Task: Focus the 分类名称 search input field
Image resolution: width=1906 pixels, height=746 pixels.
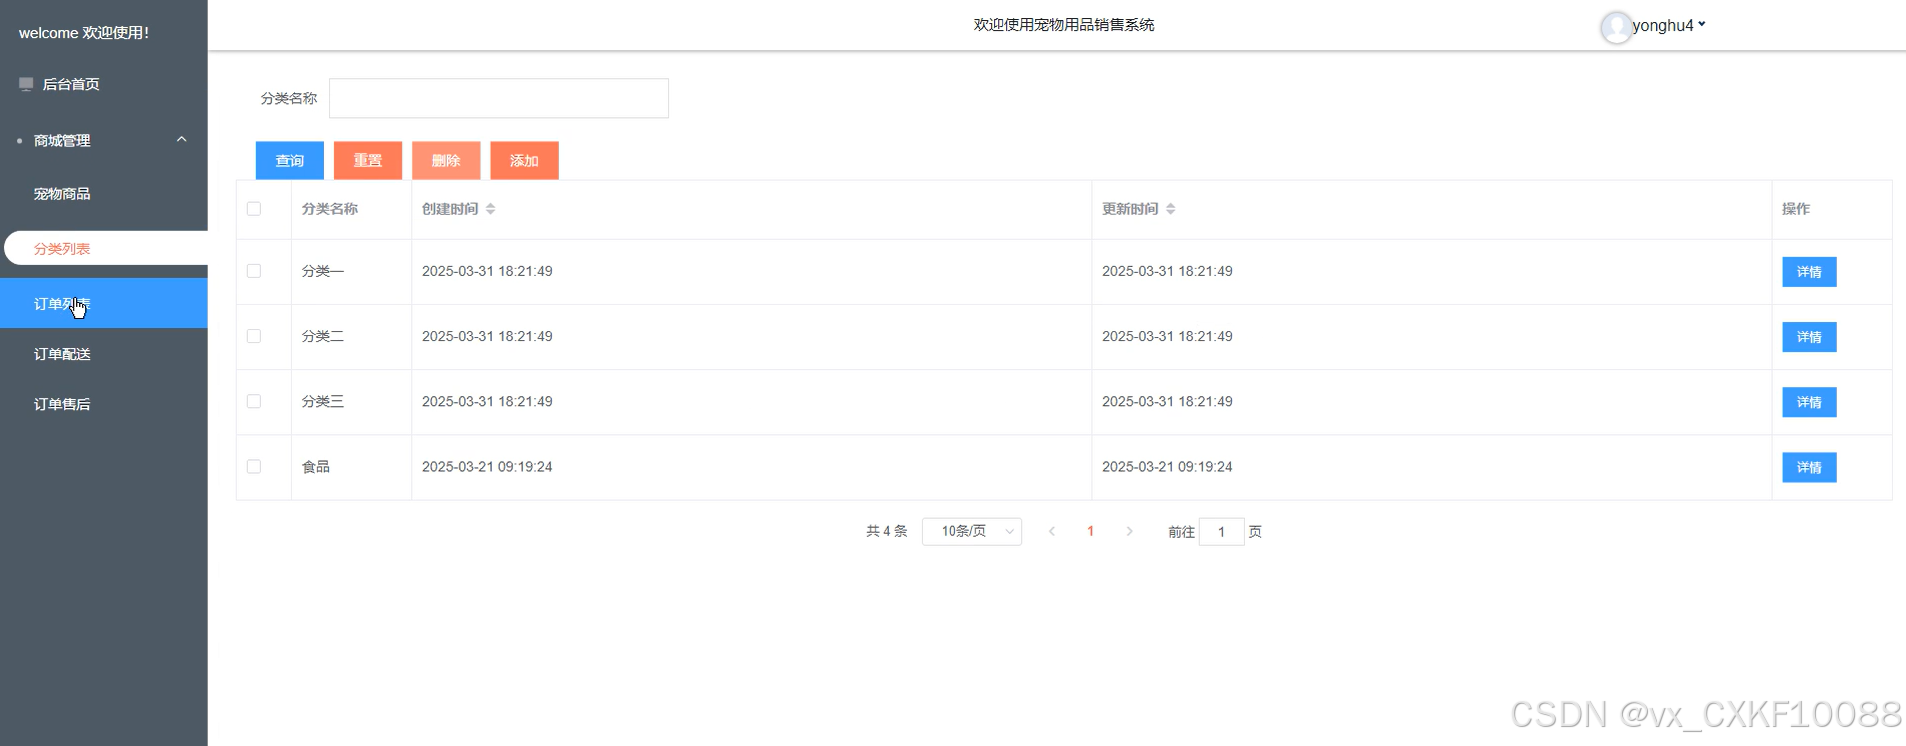Action: click(x=499, y=98)
